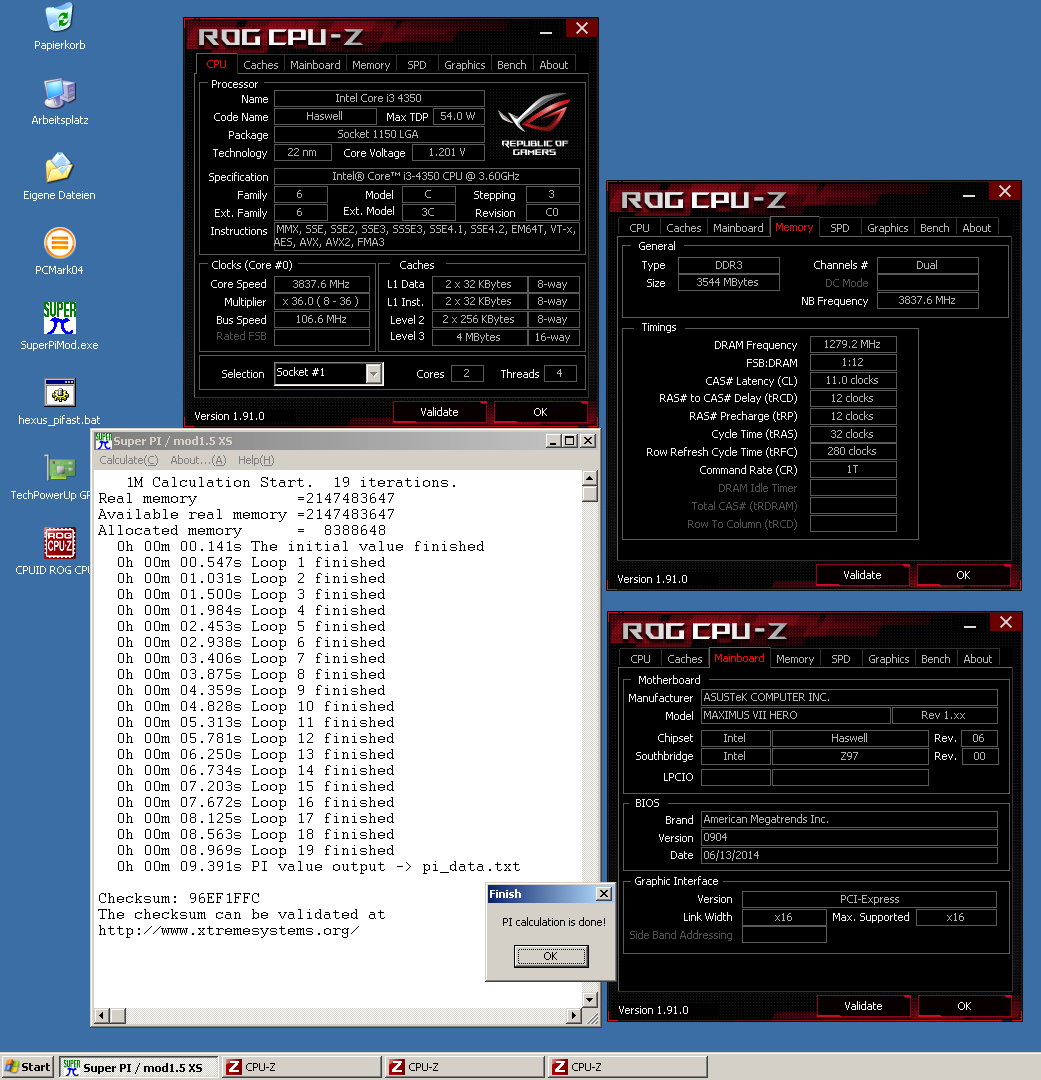Click the model field MAXIMUS VII HERO
The image size is (1041, 1080).
pos(795,716)
